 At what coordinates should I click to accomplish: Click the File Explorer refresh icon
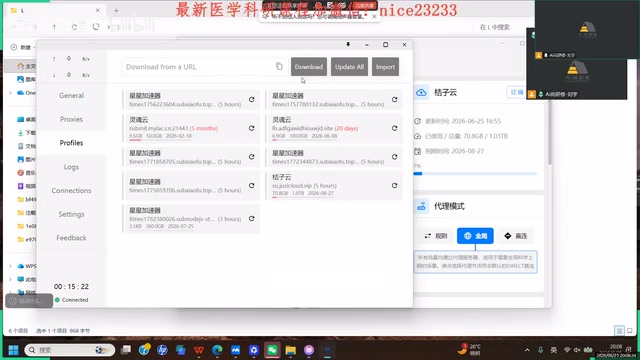point(74,27)
